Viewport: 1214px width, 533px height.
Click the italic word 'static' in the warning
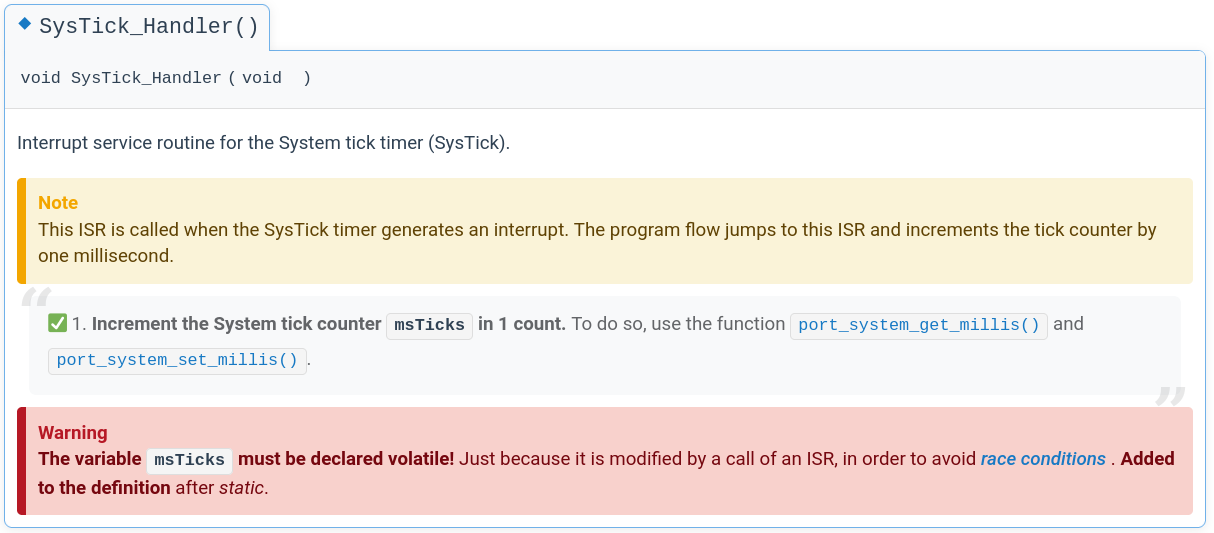(x=243, y=488)
